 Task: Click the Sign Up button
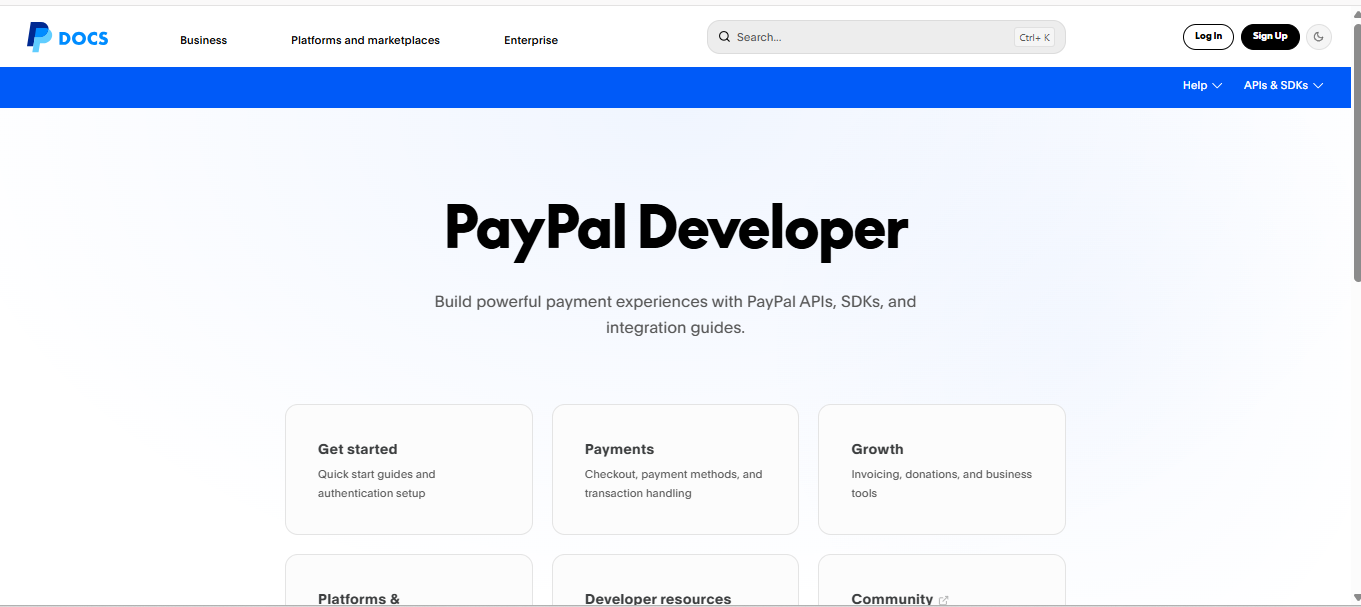coord(1270,37)
